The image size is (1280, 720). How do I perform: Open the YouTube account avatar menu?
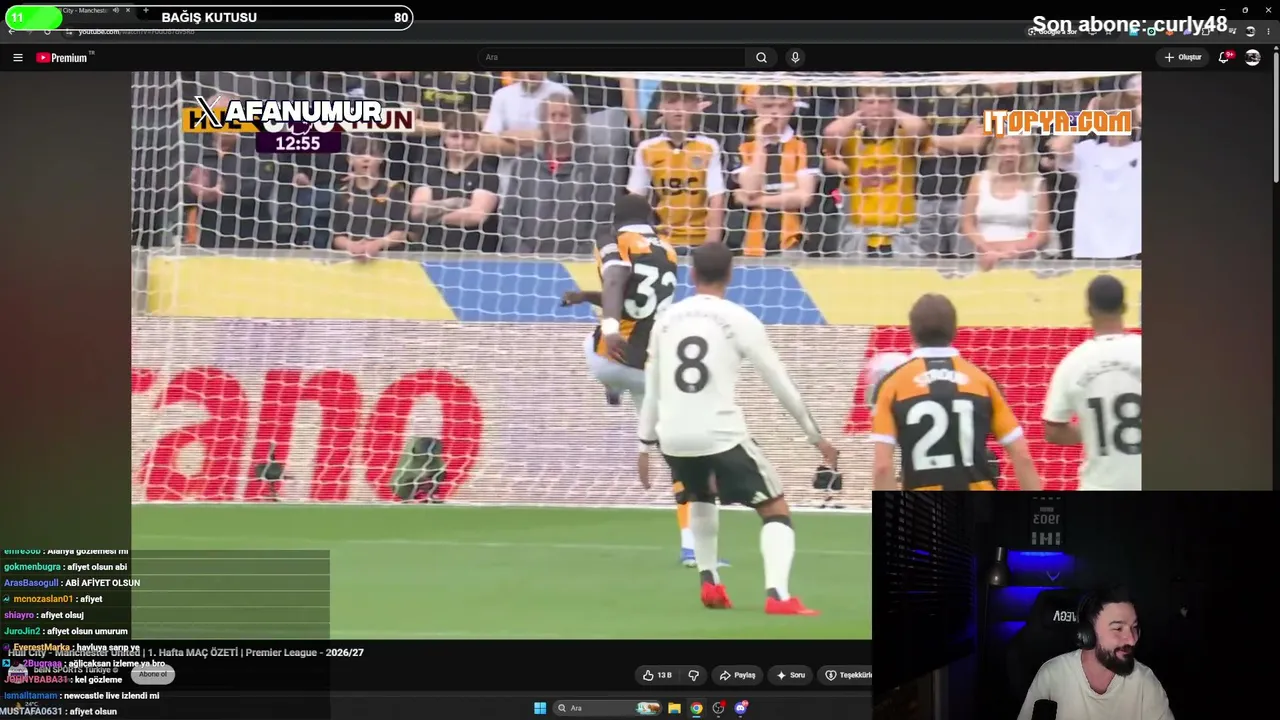tap(1252, 57)
